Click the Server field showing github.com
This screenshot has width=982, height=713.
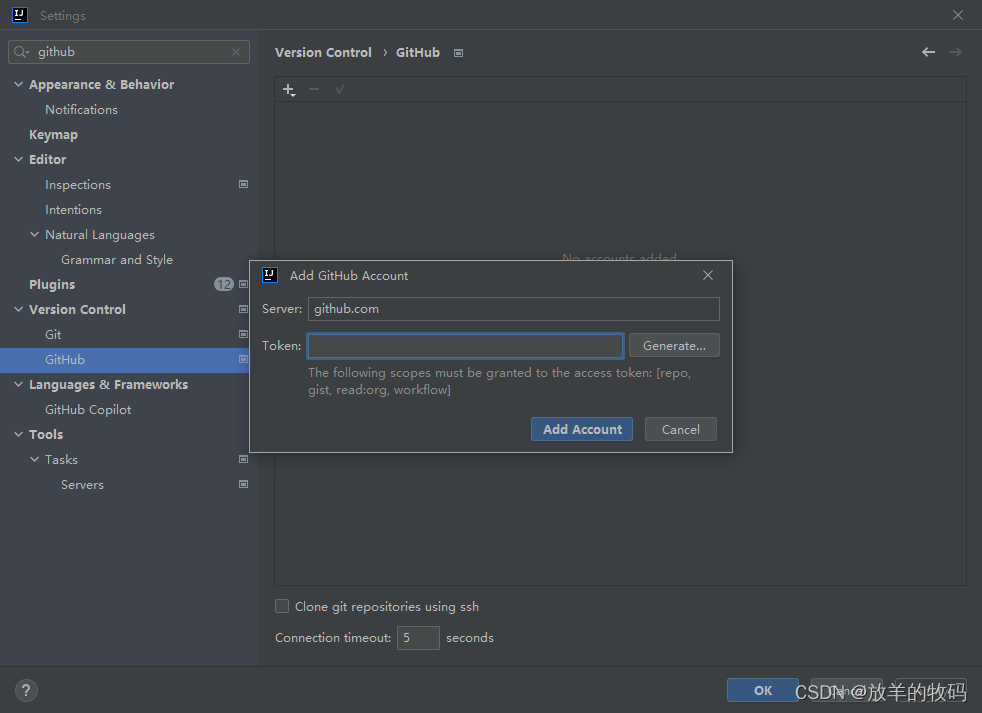point(514,309)
